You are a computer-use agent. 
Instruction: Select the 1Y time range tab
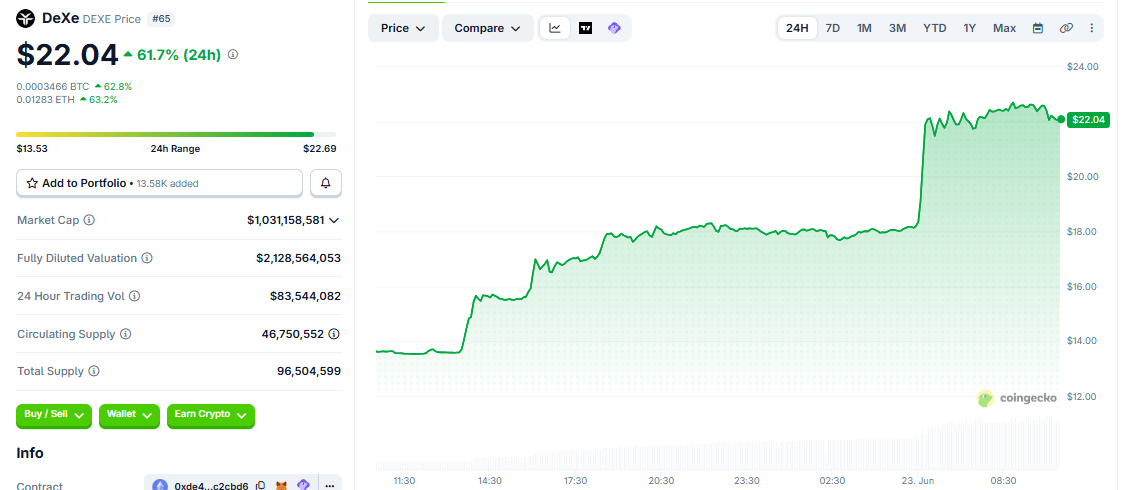pyautogui.click(x=970, y=28)
